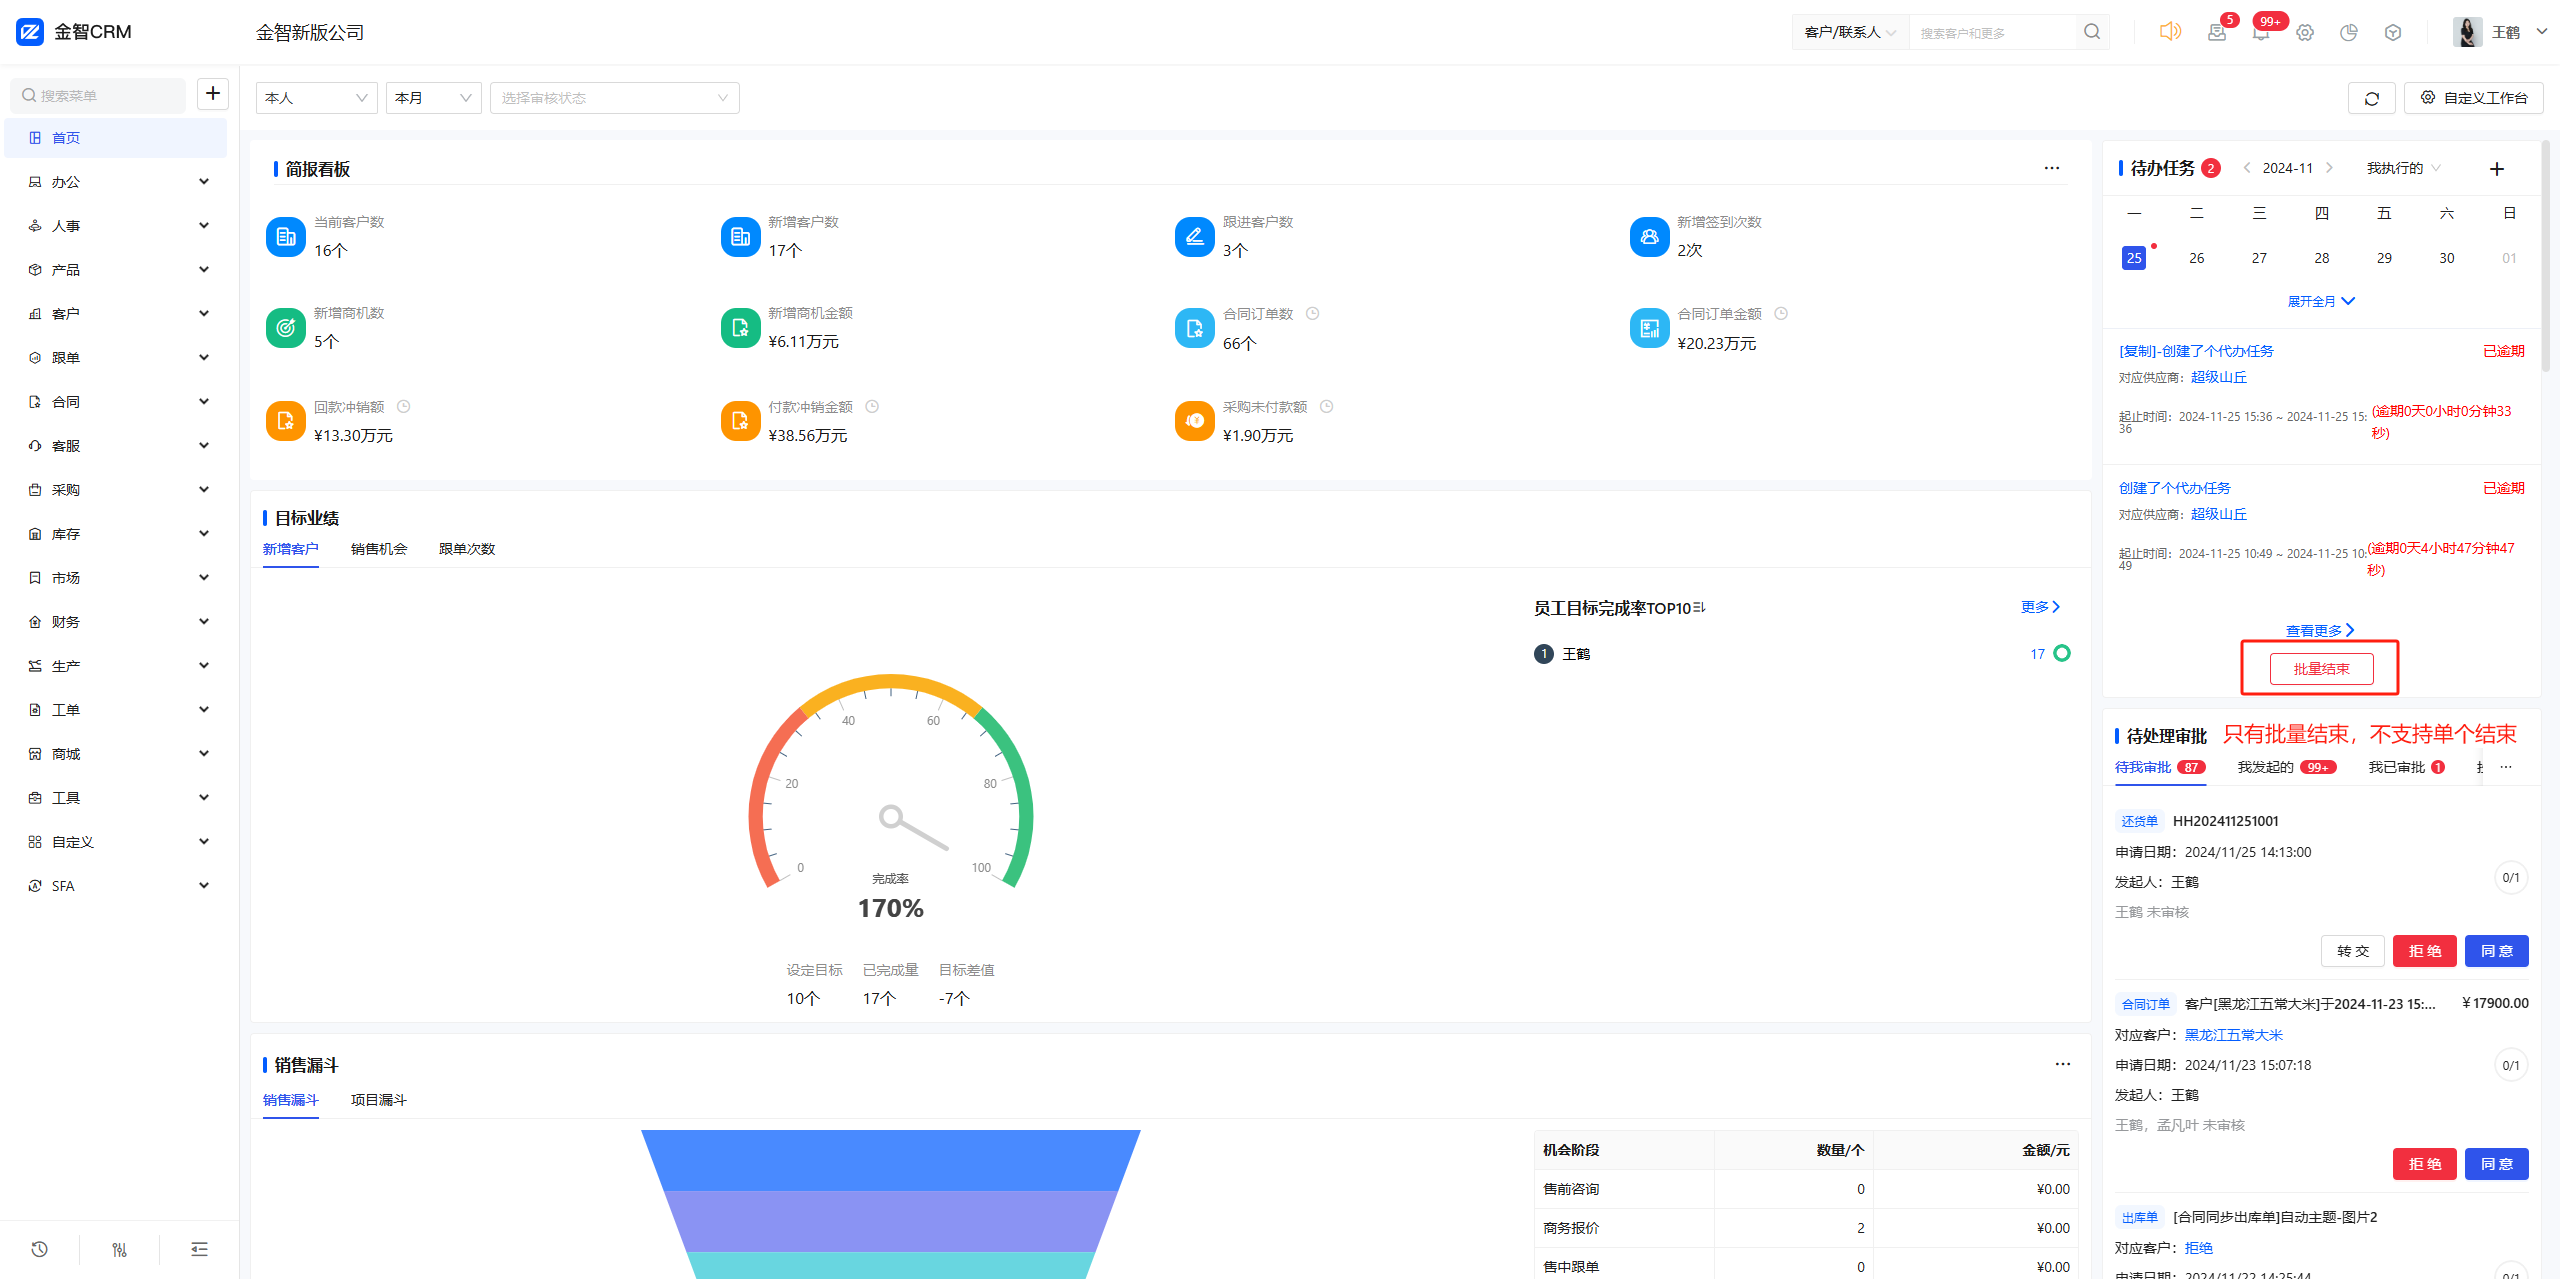The height and width of the screenshot is (1279, 2560).
Task: Click the sliders settings icon at sidebar bottom
Action: pyautogui.click(x=119, y=1249)
